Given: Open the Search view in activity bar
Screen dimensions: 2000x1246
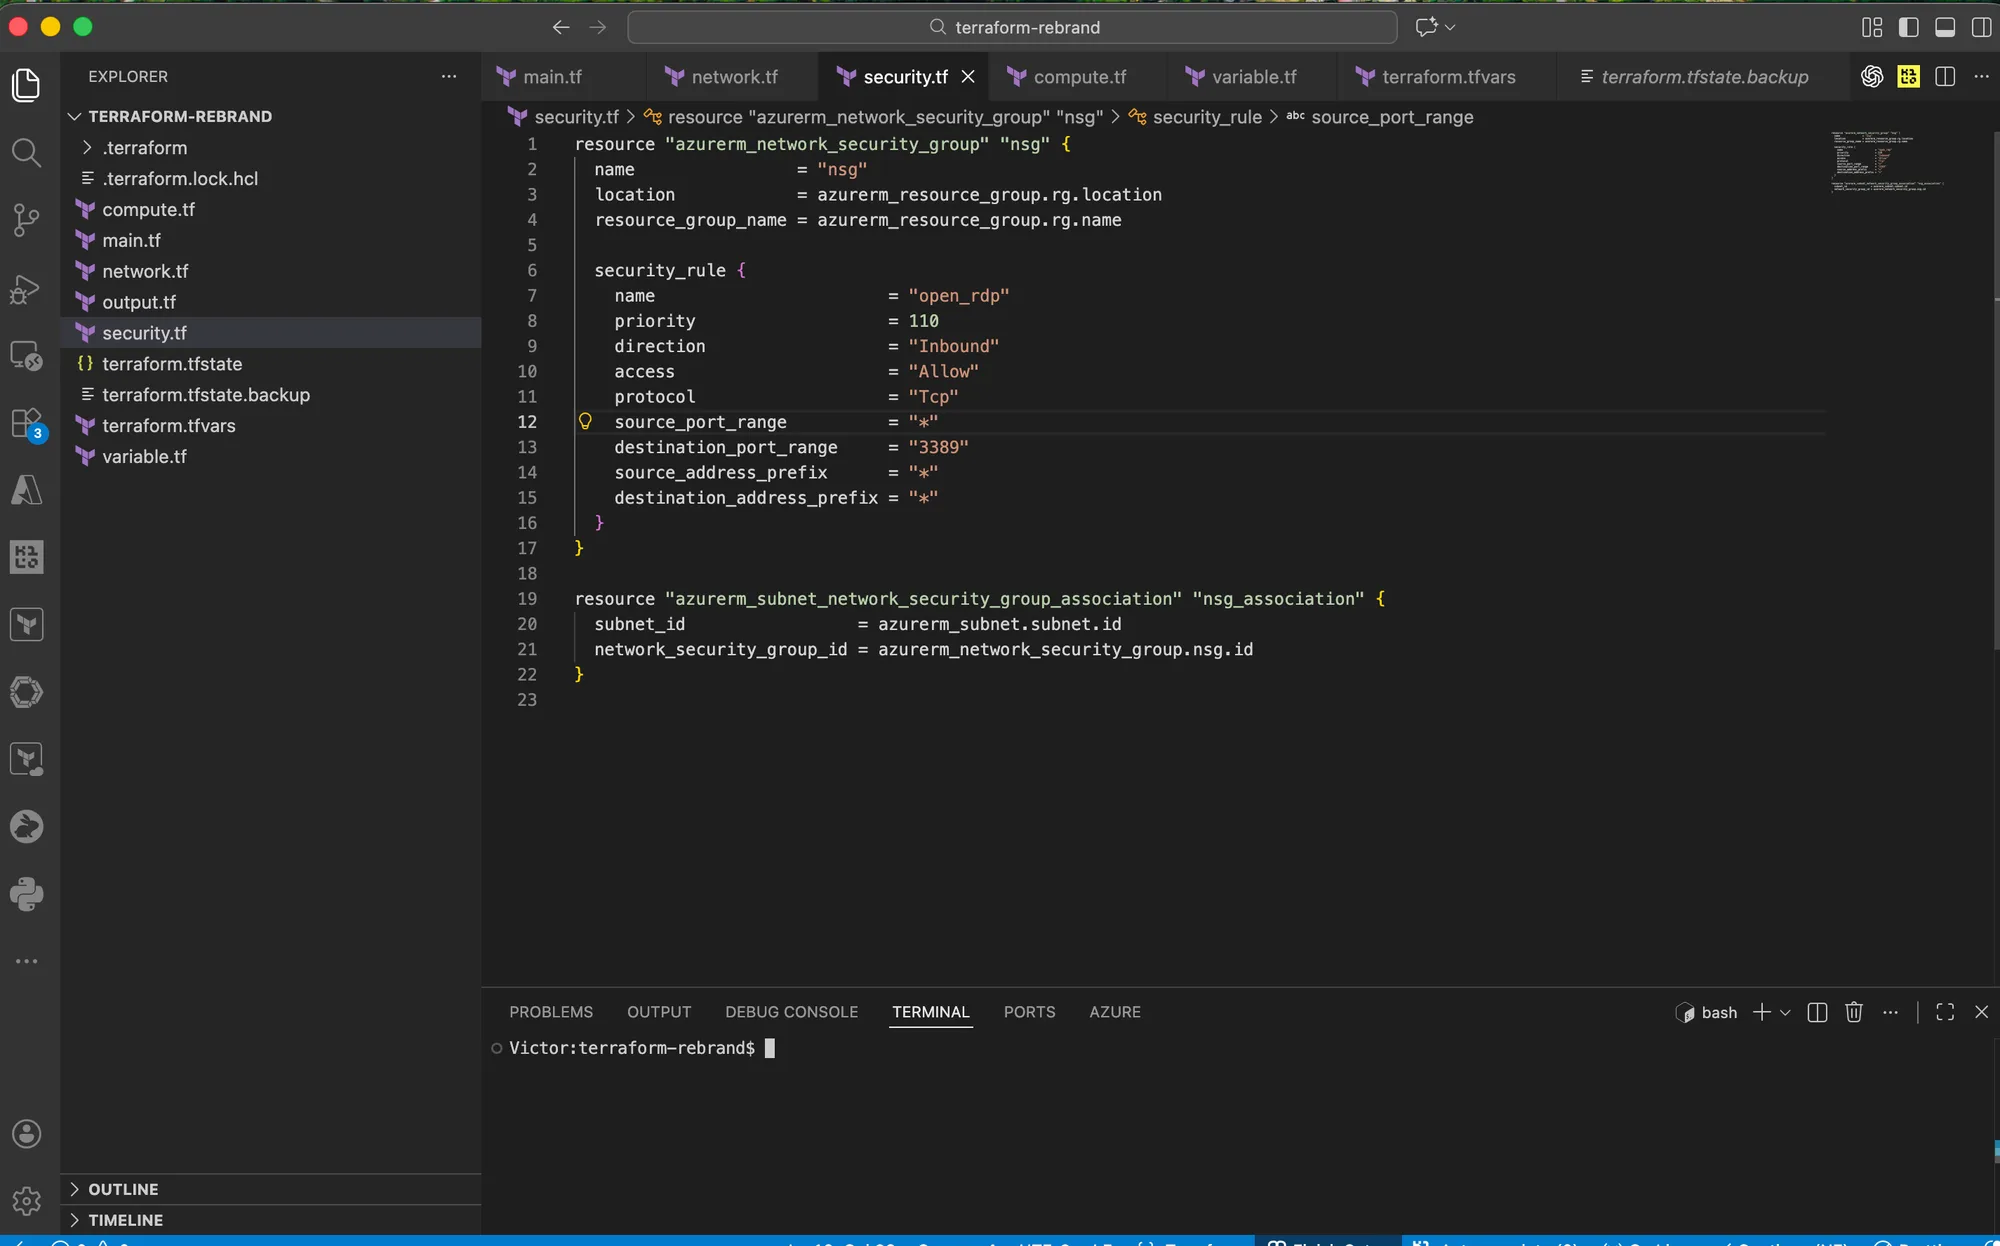Looking at the screenshot, I should [x=27, y=152].
